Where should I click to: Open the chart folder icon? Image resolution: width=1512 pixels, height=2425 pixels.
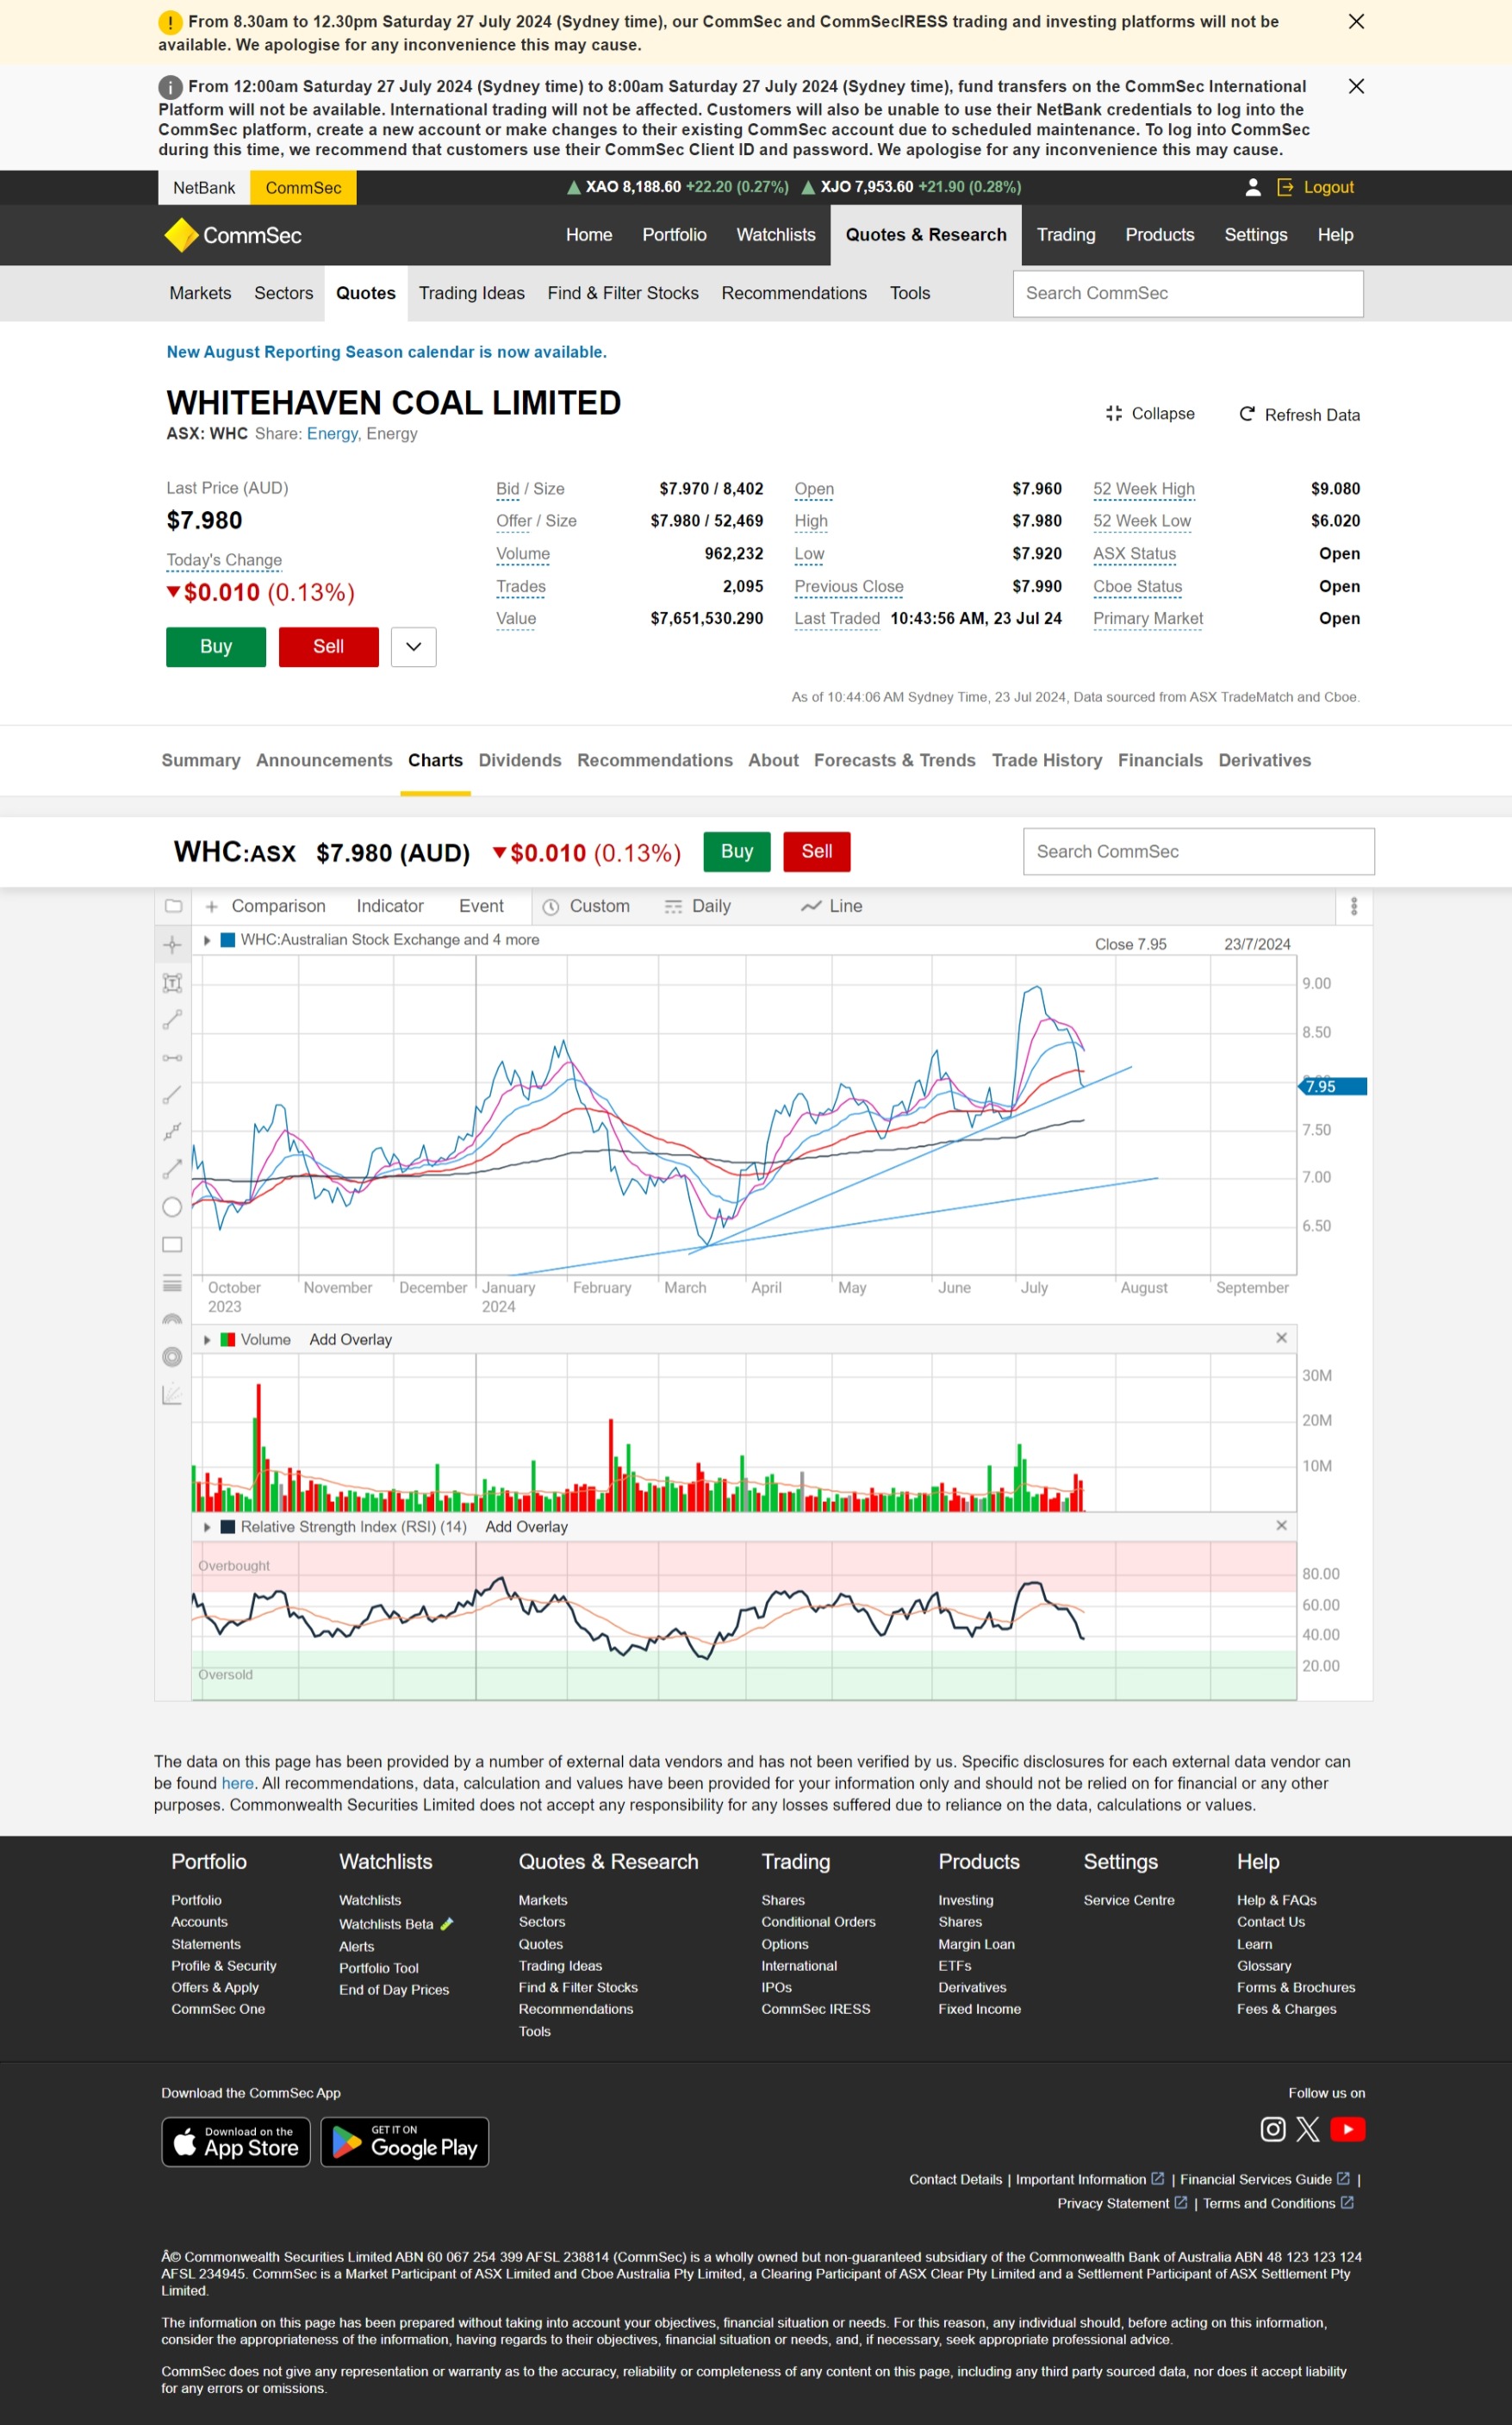pos(172,906)
